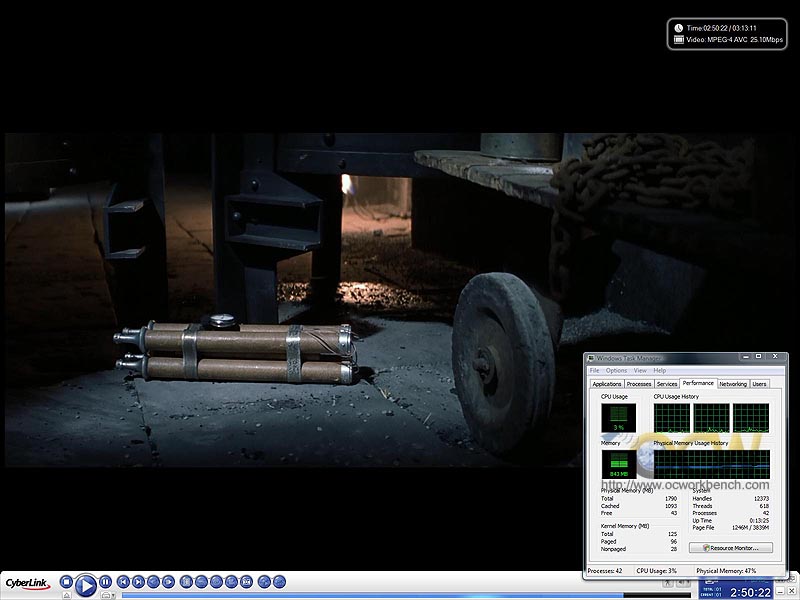Click the Processes: 42 status bar entry
This screenshot has width=800, height=600.
click(605, 571)
